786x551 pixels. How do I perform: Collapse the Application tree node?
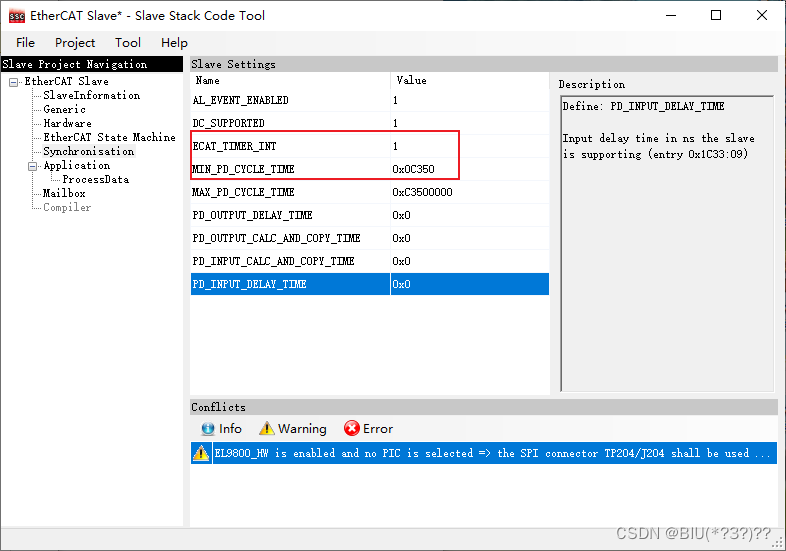click(x=33, y=166)
